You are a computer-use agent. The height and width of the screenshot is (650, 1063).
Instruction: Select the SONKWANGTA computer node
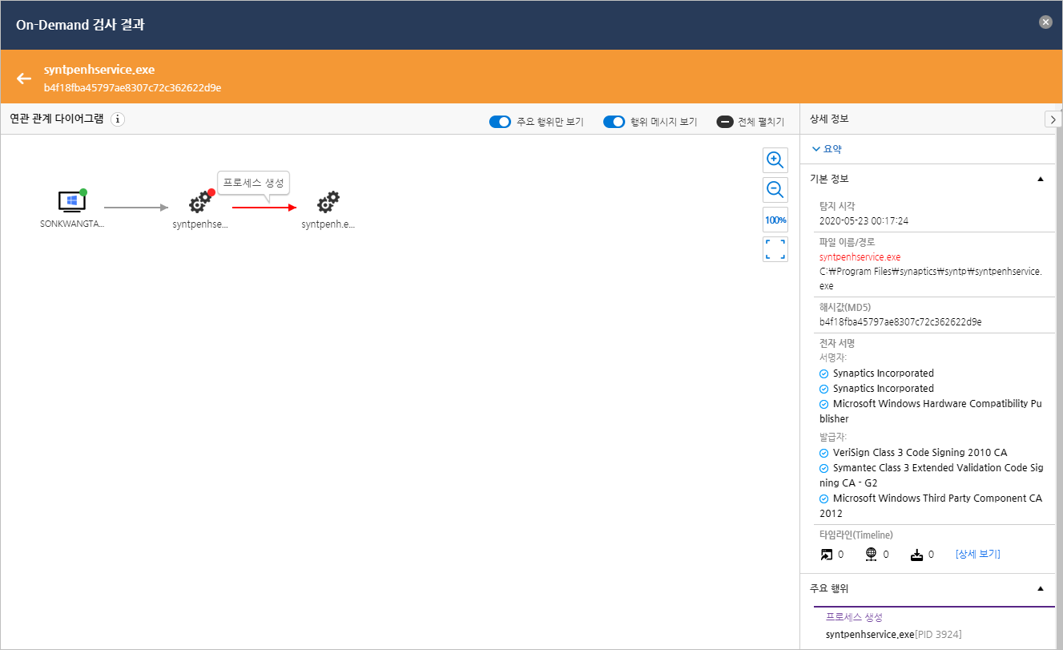tap(71, 202)
